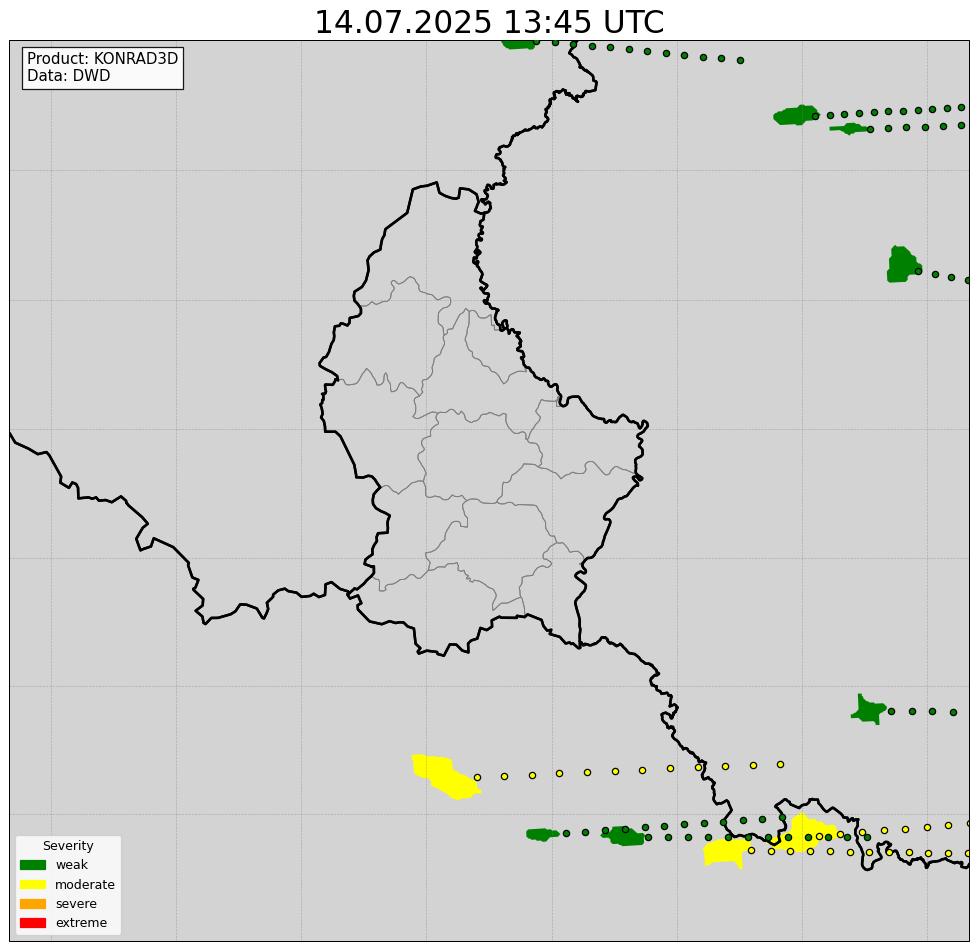Screen dimensions: 977x950
Task: Click the "extreme" legend label
Action: click(x=81, y=923)
